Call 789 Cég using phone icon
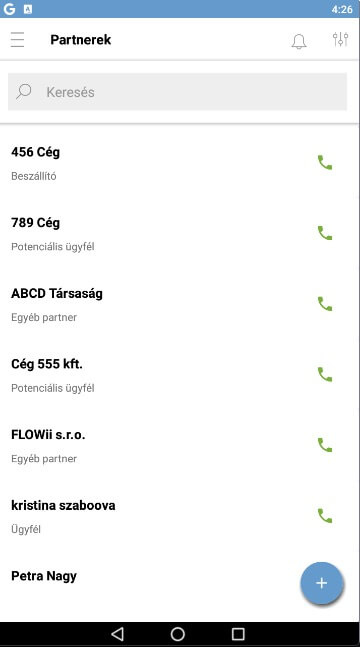The height and width of the screenshot is (647, 360). 325,233
